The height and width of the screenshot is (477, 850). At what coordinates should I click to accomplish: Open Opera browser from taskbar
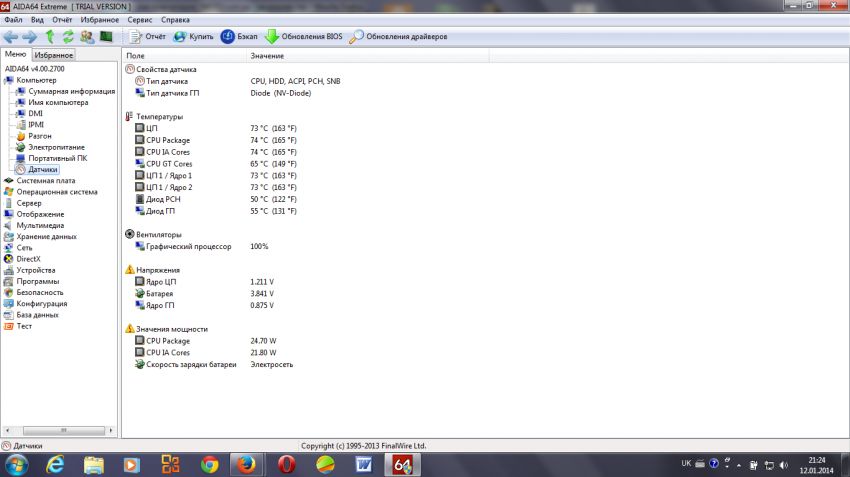click(x=286, y=465)
